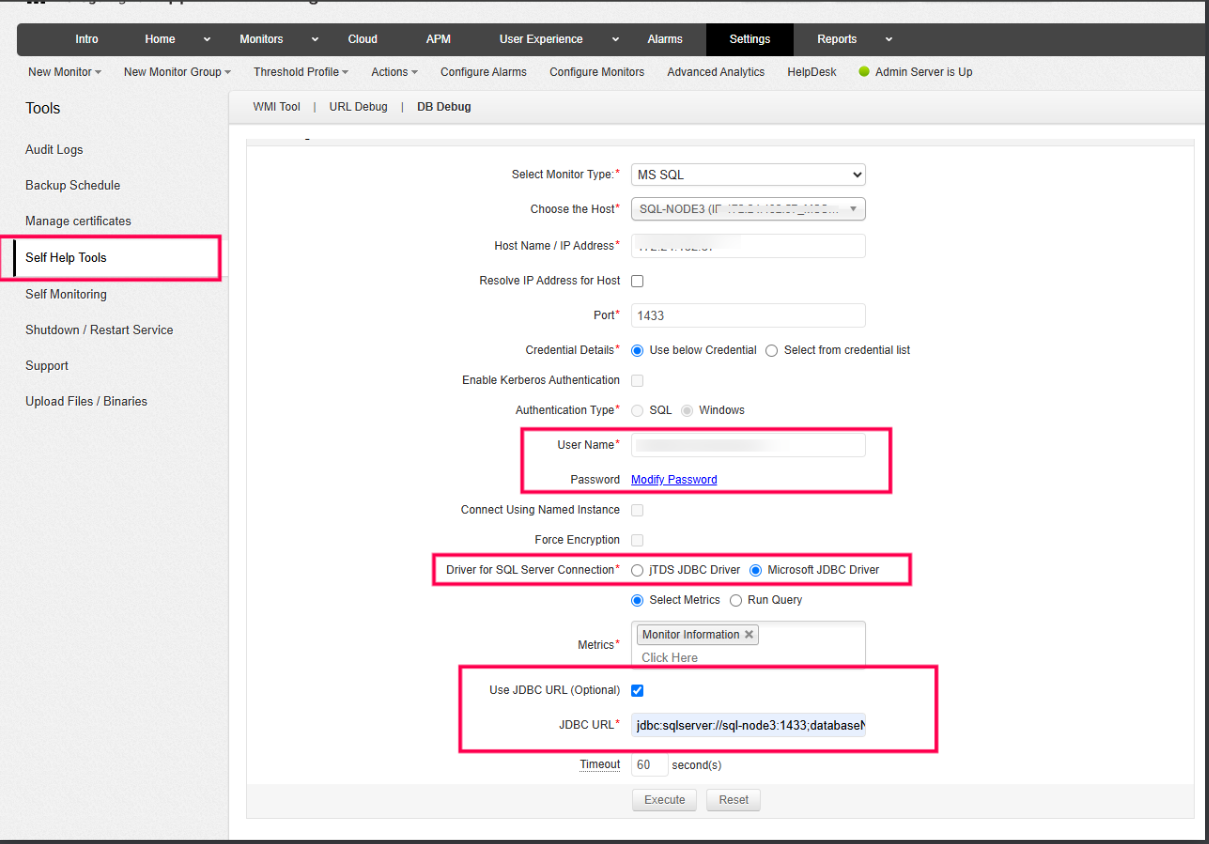Open Configure Alarms
This screenshot has height=844, width=1209.
click(483, 72)
